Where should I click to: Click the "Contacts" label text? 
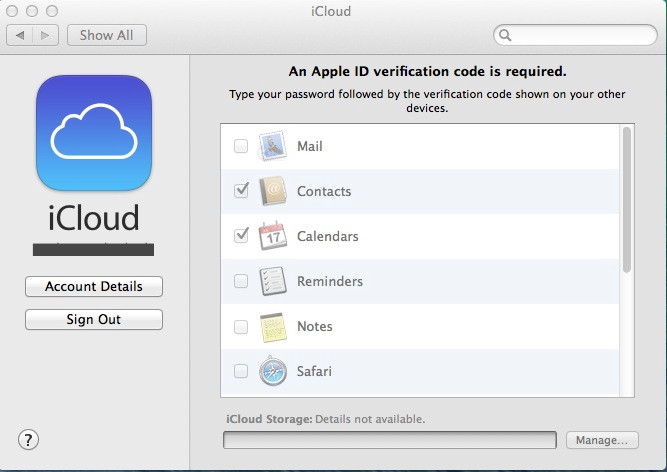(324, 191)
